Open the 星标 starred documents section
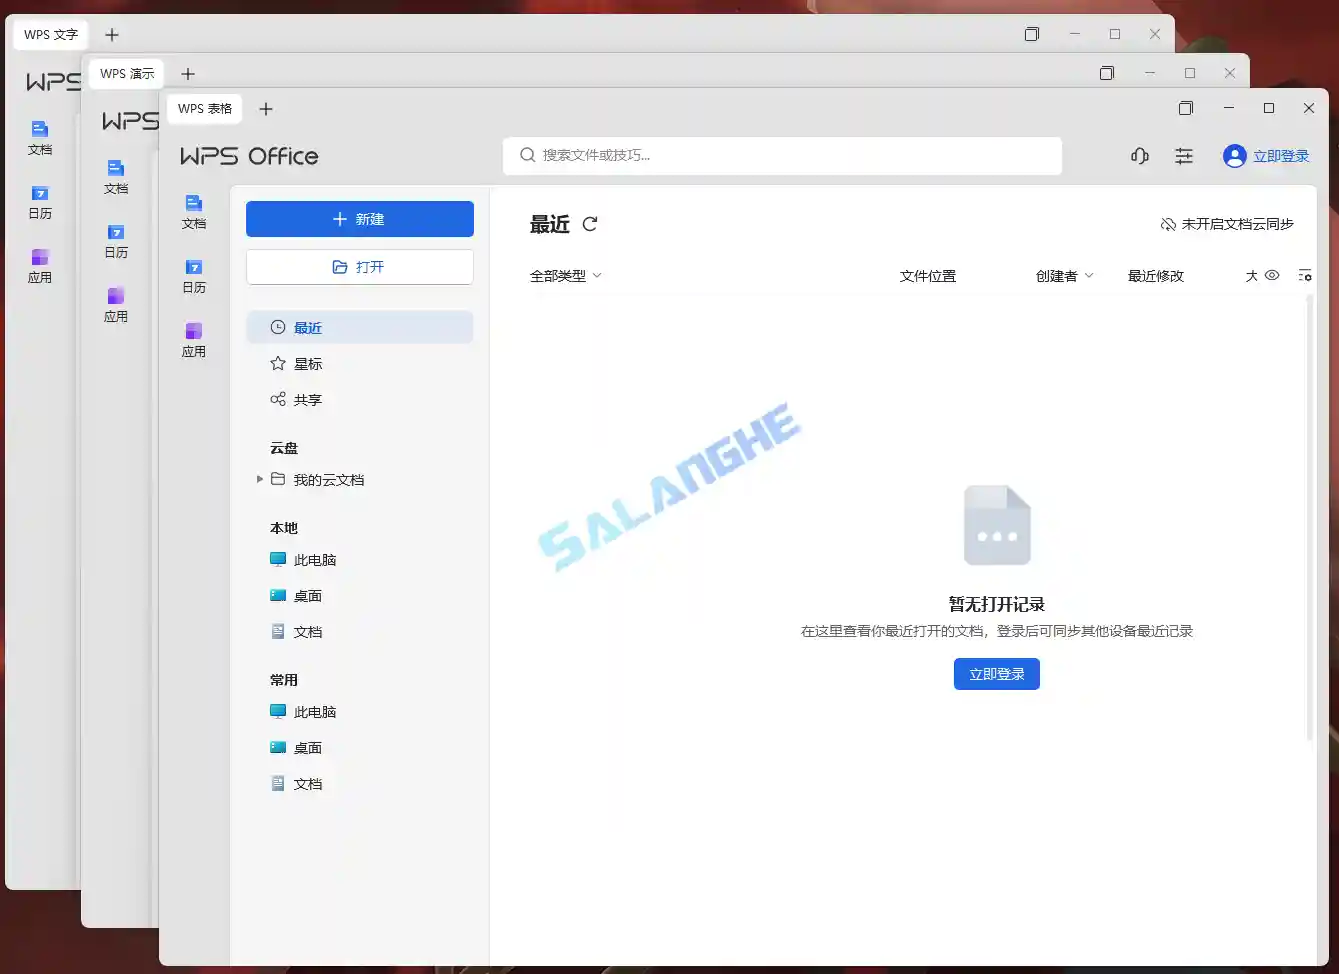The image size is (1339, 974). point(307,363)
